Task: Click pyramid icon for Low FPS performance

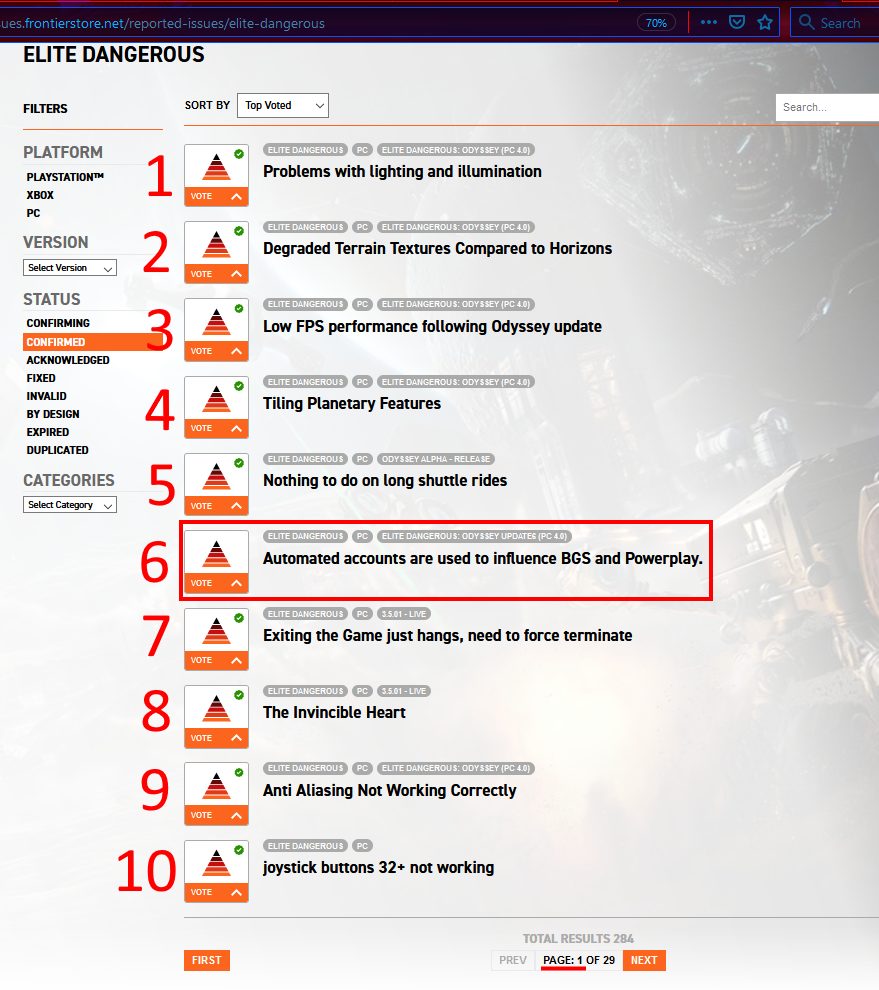Action: (217, 321)
